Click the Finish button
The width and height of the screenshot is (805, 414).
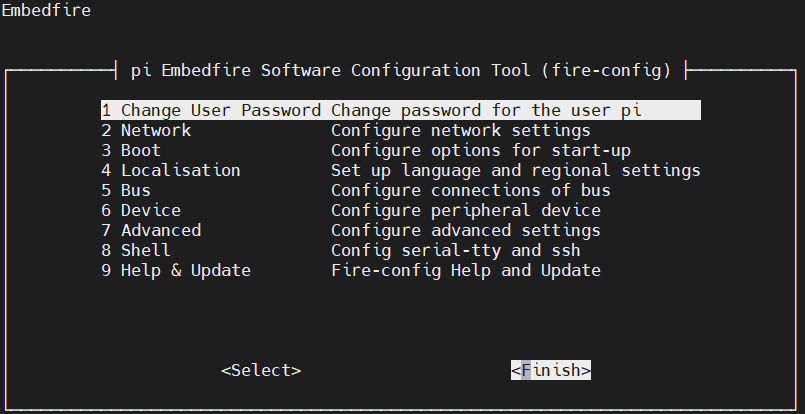551,370
